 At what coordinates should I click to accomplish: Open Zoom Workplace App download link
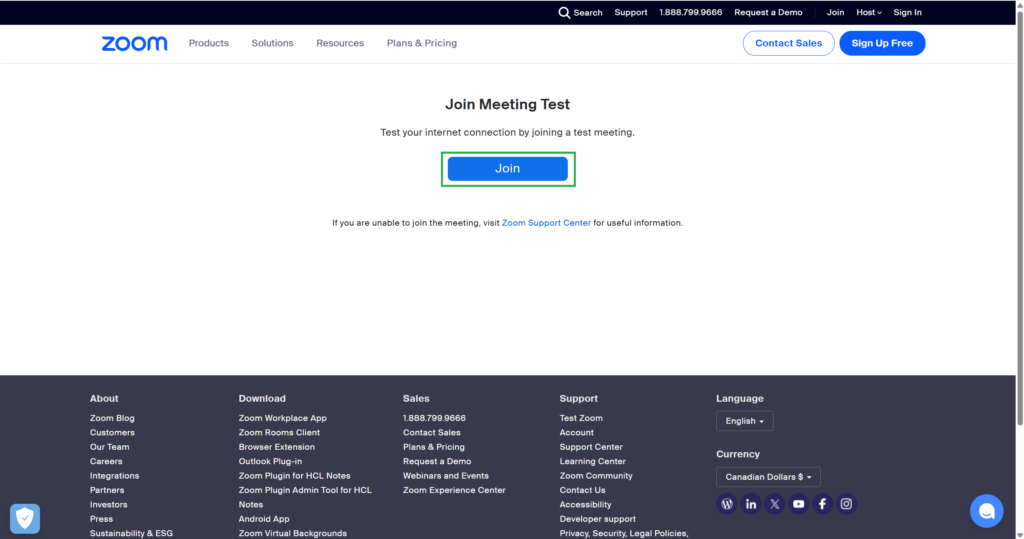[x=283, y=418]
